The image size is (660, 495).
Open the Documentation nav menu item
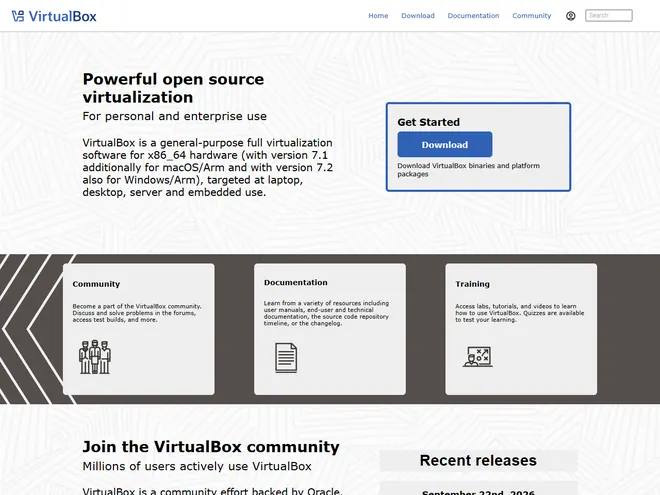[473, 16]
